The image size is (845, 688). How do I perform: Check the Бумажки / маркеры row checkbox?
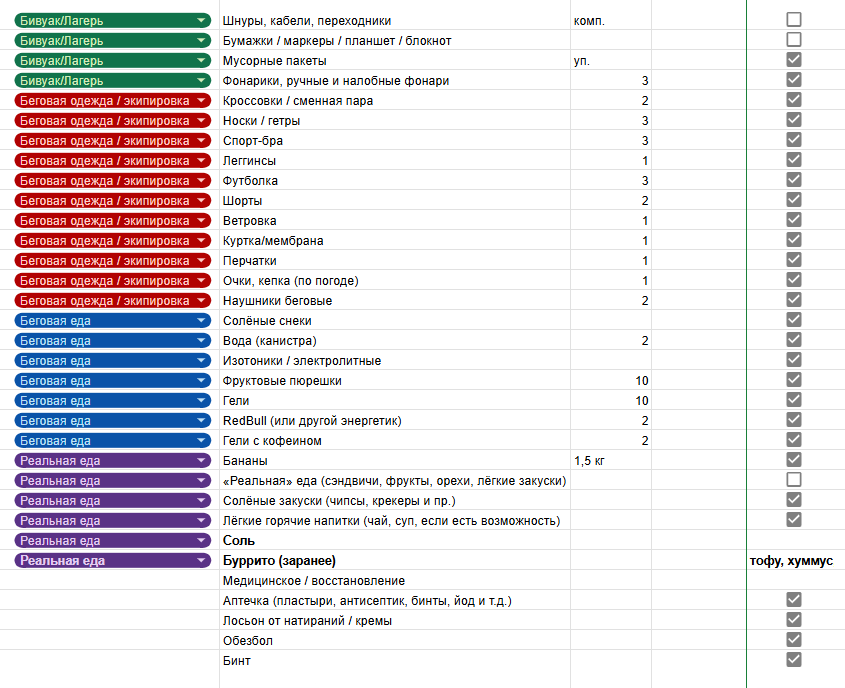[x=794, y=40]
